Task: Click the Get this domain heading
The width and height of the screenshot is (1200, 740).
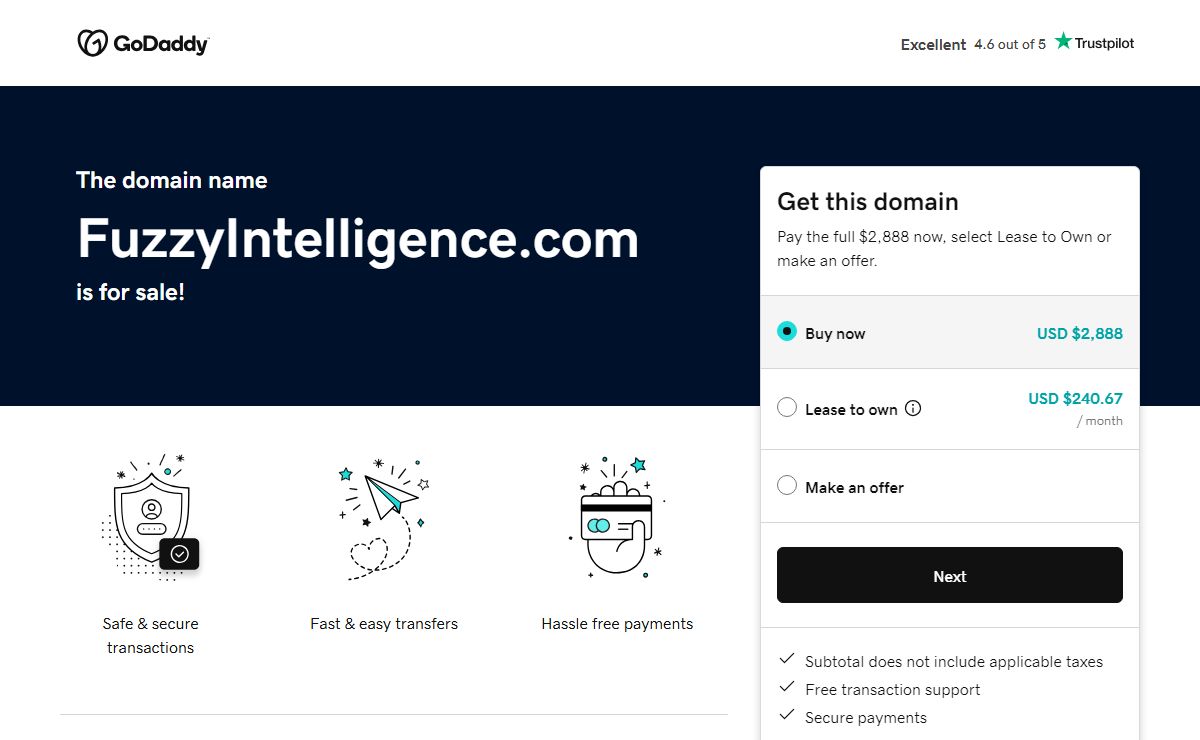Action: click(x=868, y=202)
